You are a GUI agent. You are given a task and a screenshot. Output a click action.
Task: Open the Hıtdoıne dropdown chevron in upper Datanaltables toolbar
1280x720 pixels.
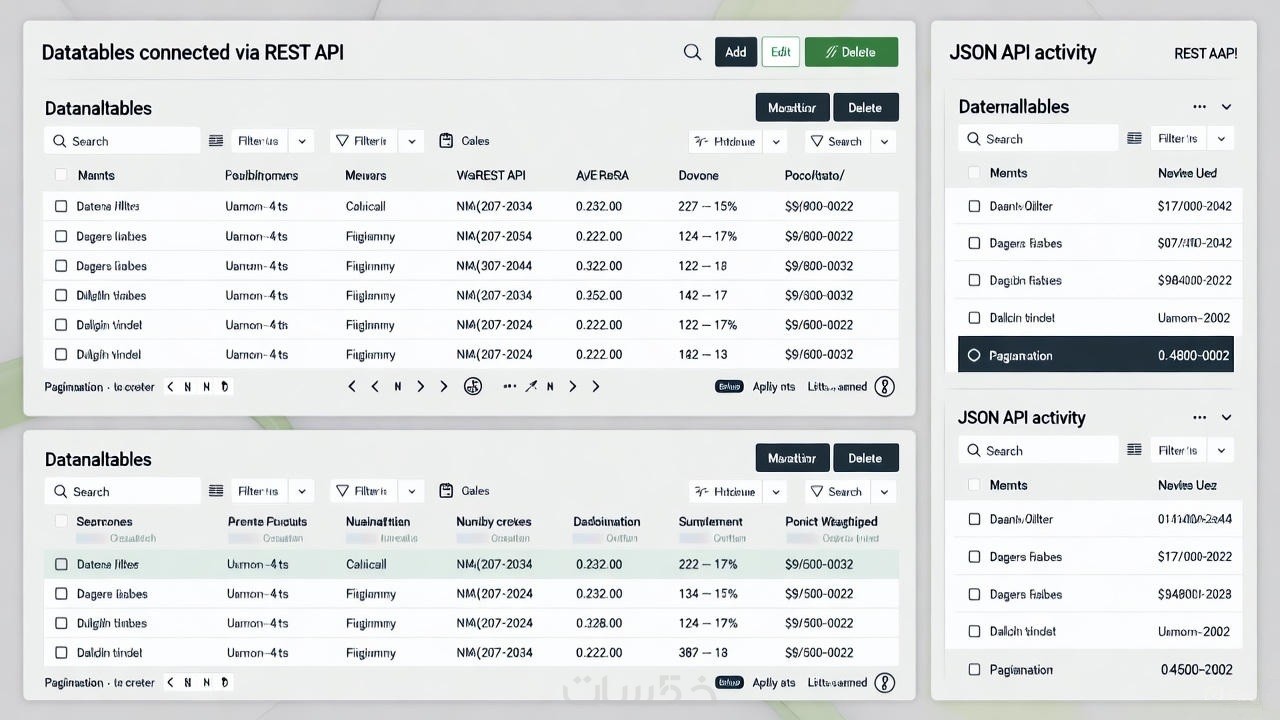coord(776,142)
